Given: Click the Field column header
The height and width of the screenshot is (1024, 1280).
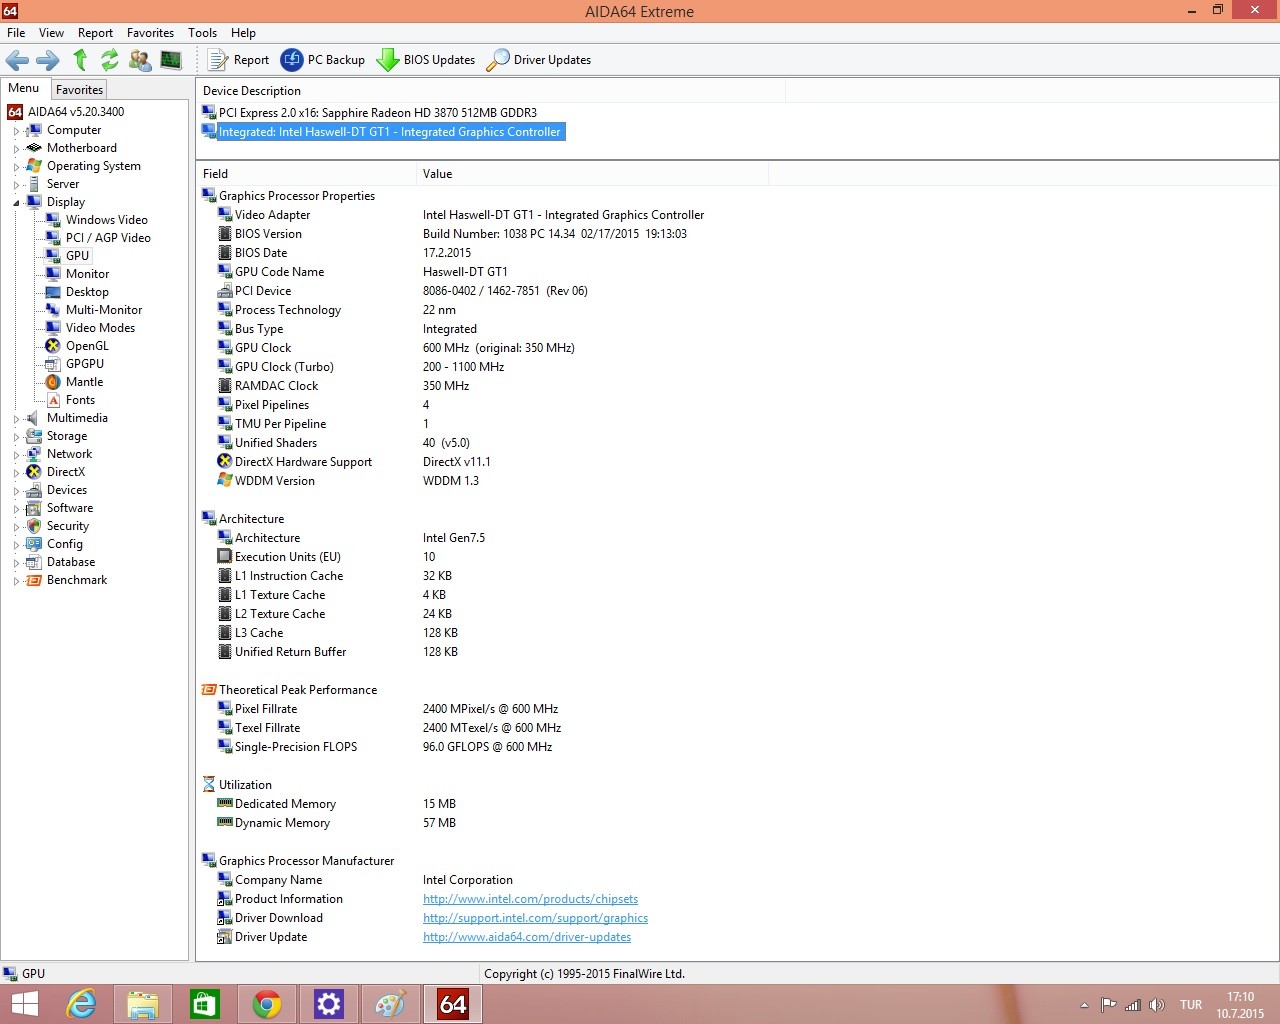Looking at the screenshot, I should click(x=306, y=174).
